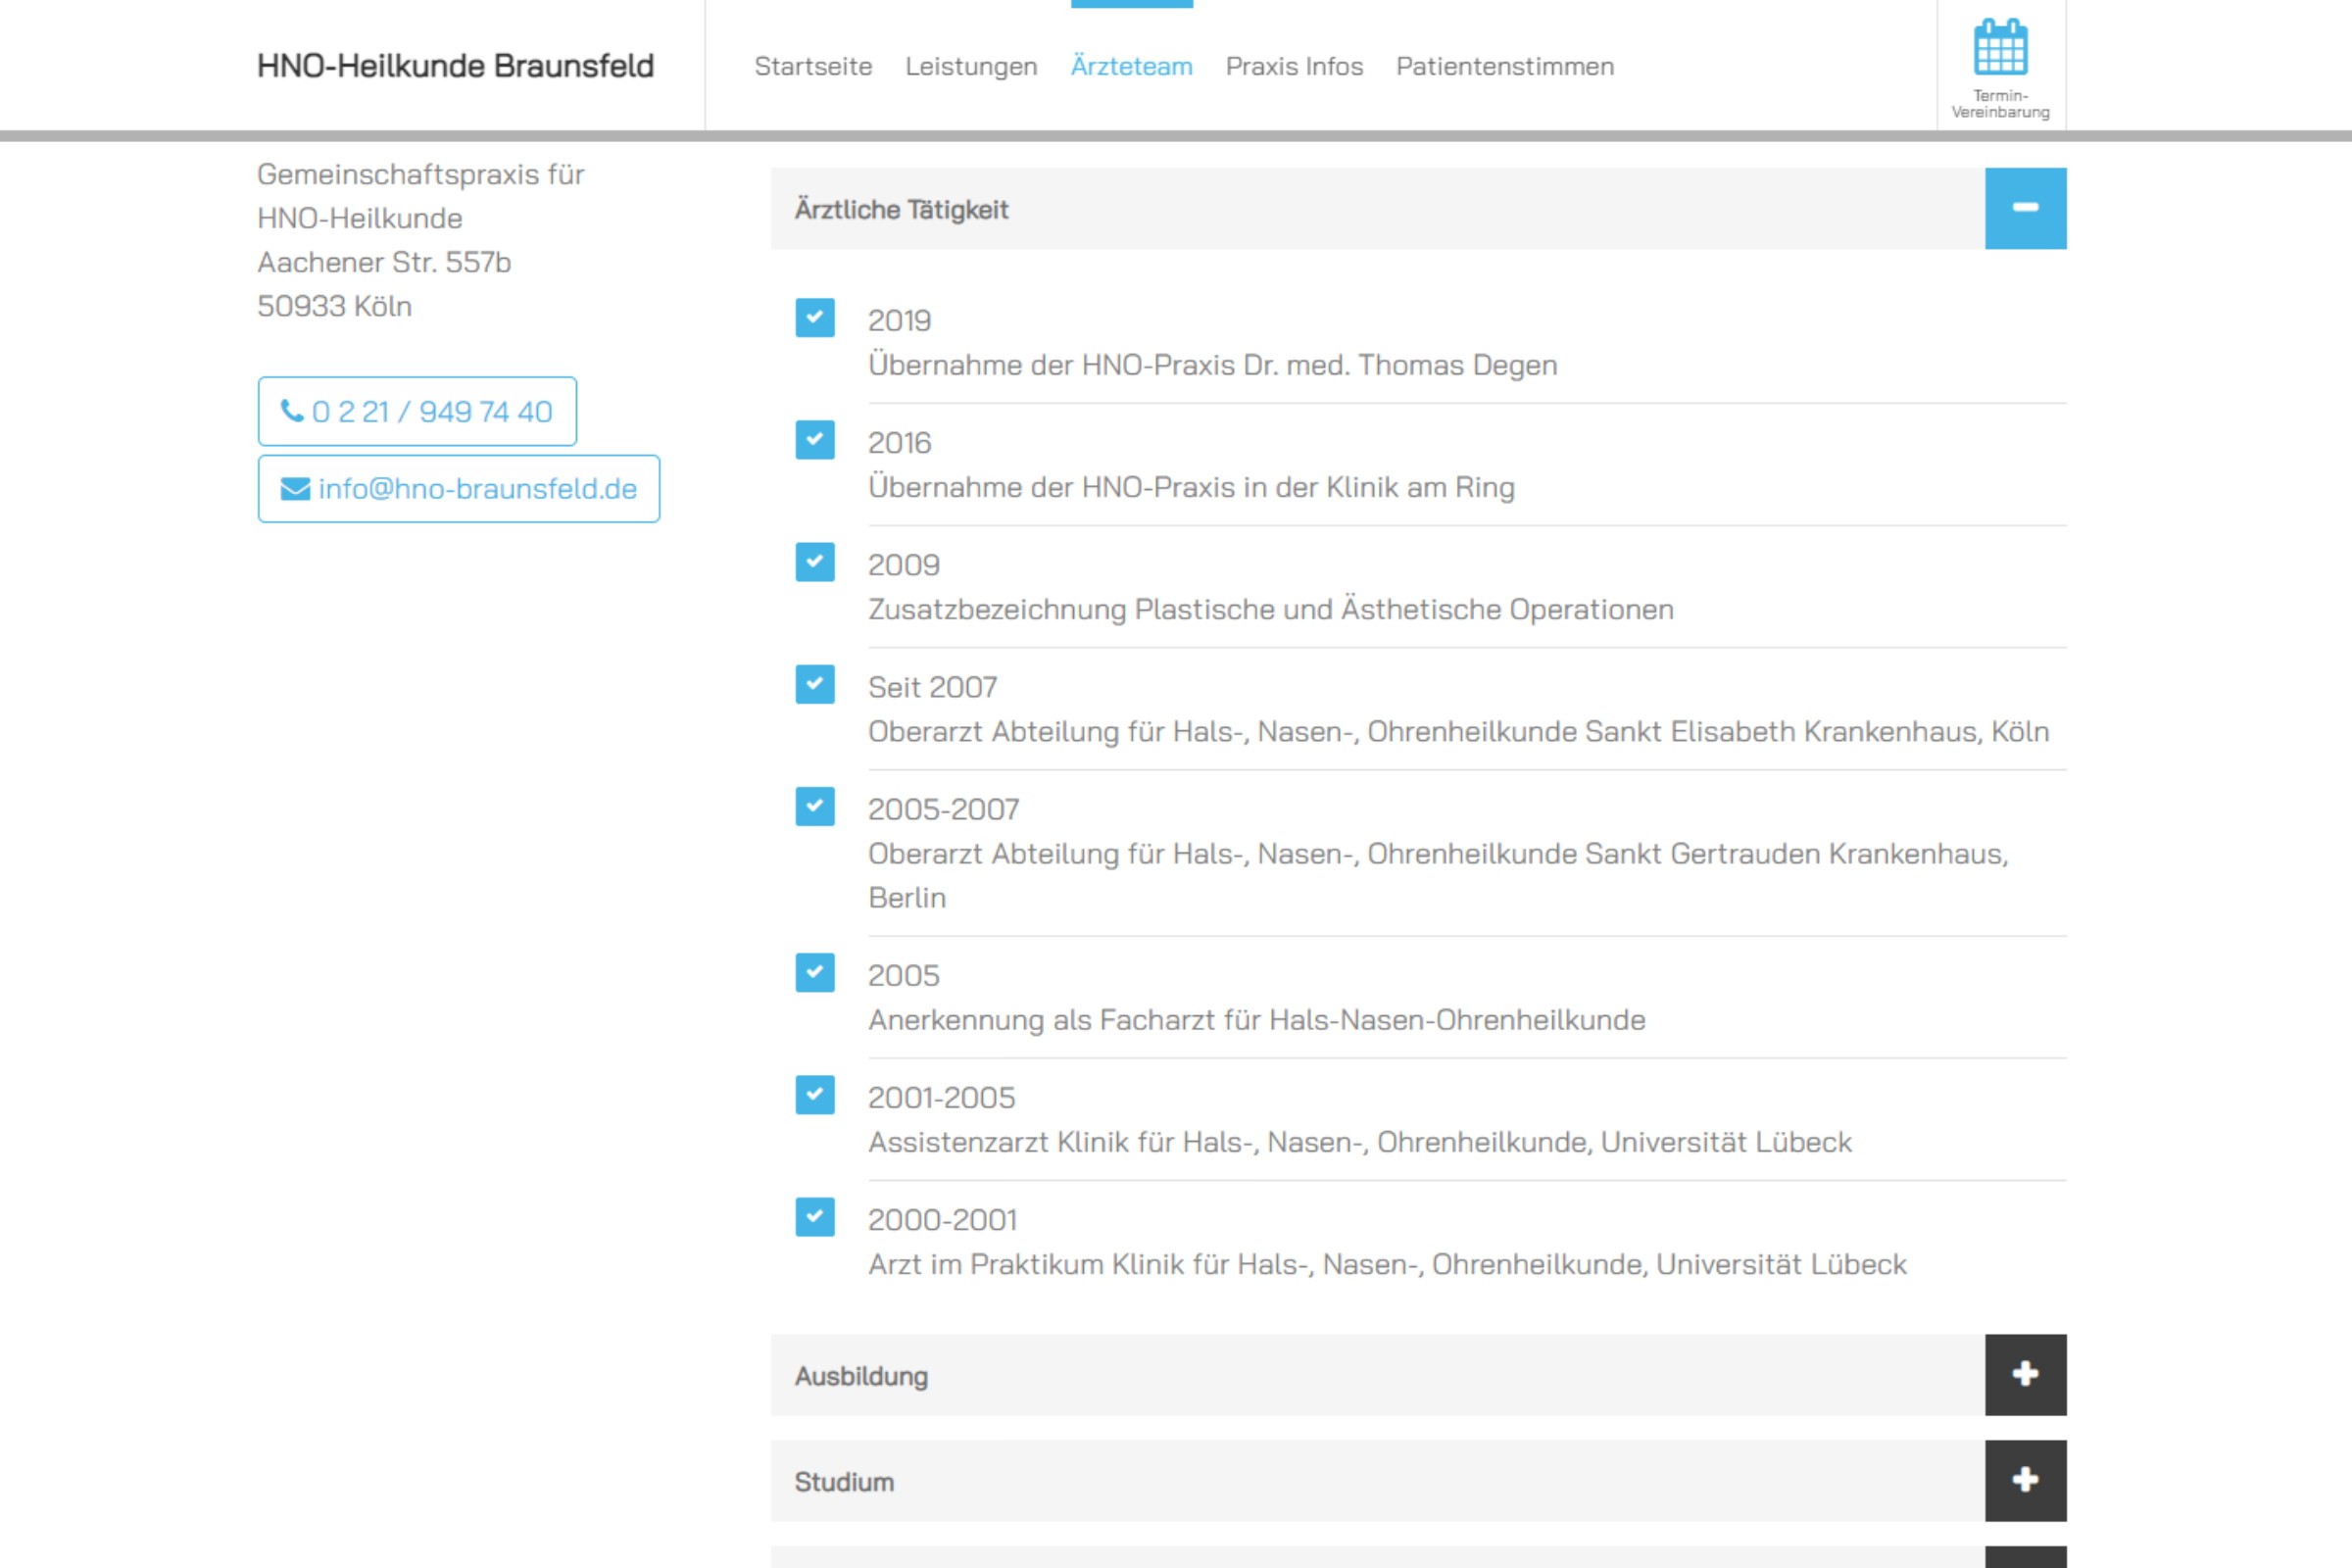Open the Termin-Vereinbarung calendar icon
The height and width of the screenshot is (1568, 2352).
pyautogui.click(x=2000, y=48)
